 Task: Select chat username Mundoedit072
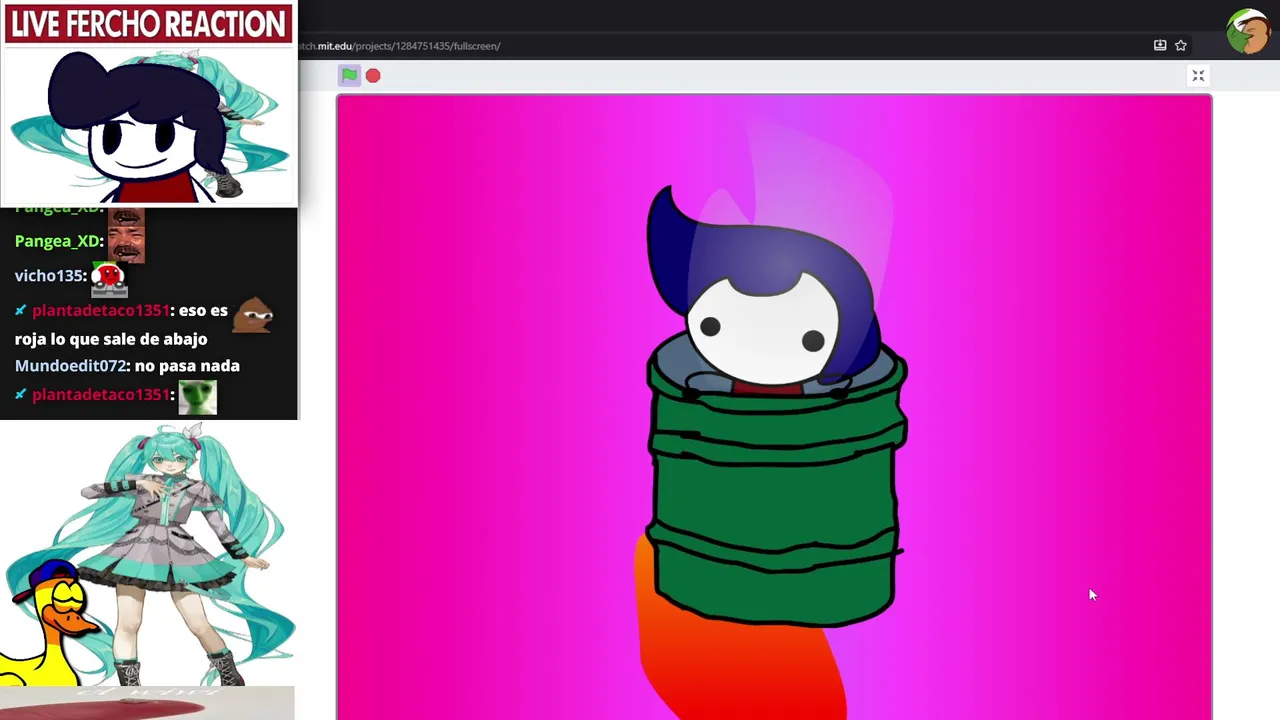70,366
